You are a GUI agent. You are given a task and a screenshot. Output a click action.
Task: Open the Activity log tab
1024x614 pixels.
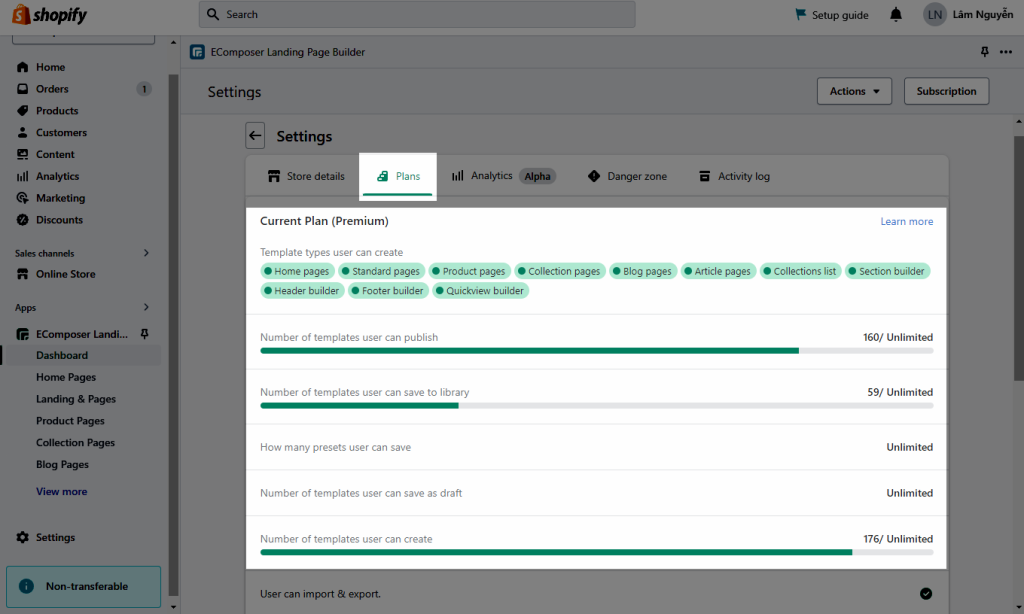click(735, 176)
